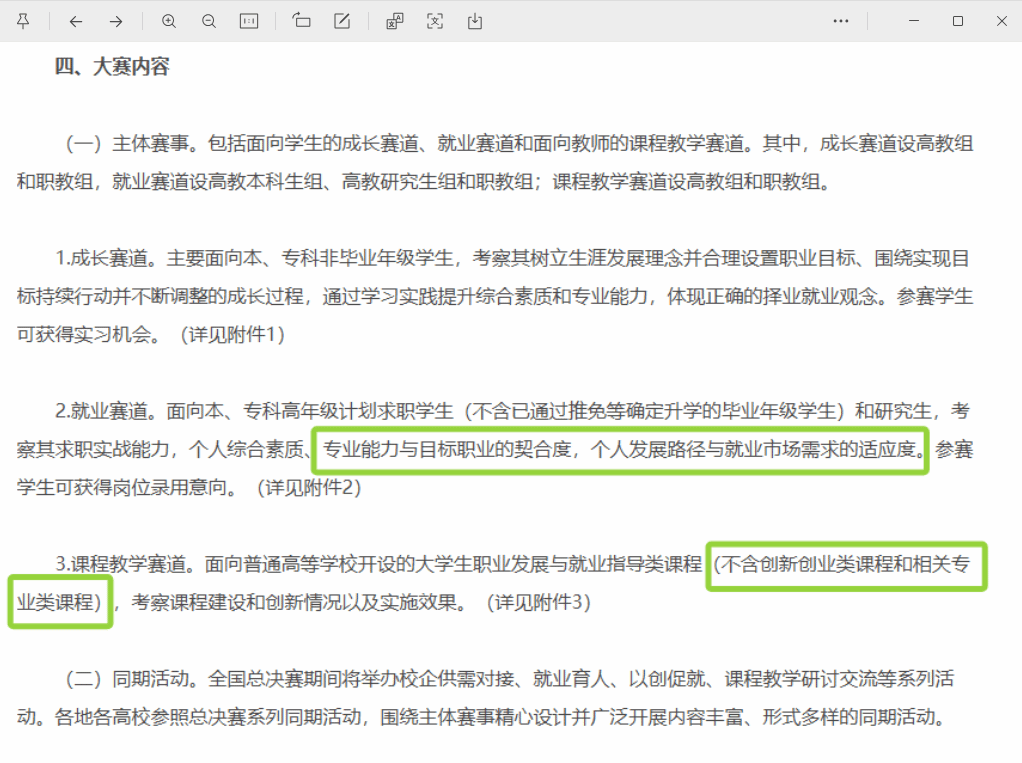
Task: Close the image viewer window
Action: pyautogui.click(x=1002, y=21)
